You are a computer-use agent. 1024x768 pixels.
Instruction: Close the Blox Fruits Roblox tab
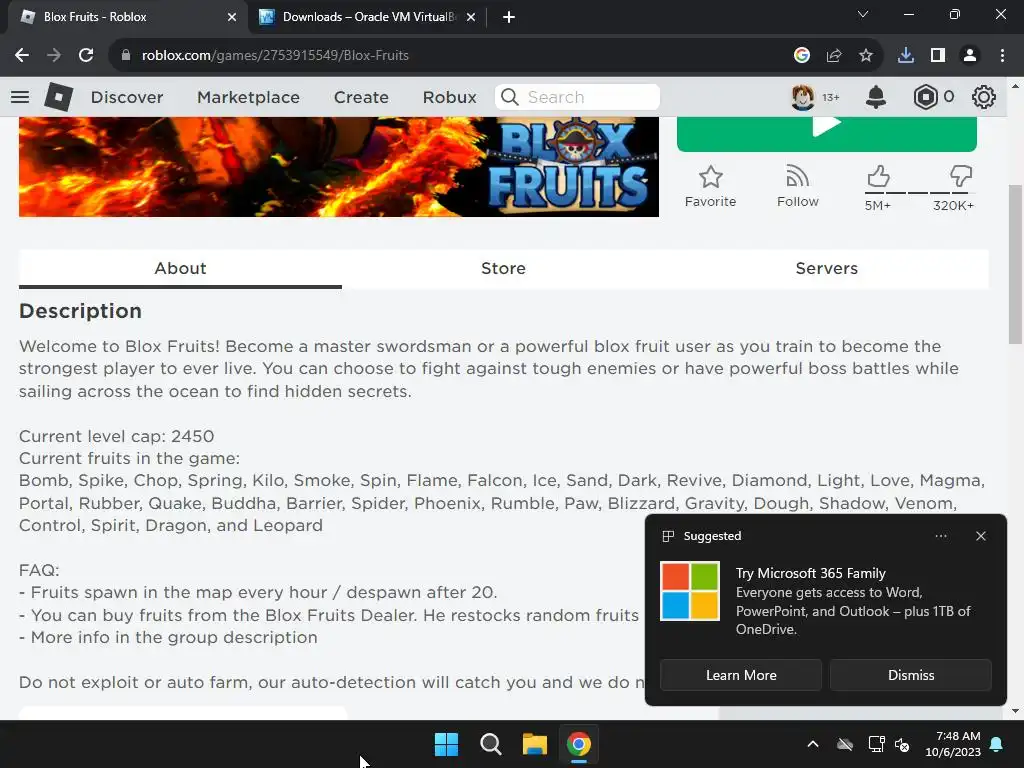(232, 17)
